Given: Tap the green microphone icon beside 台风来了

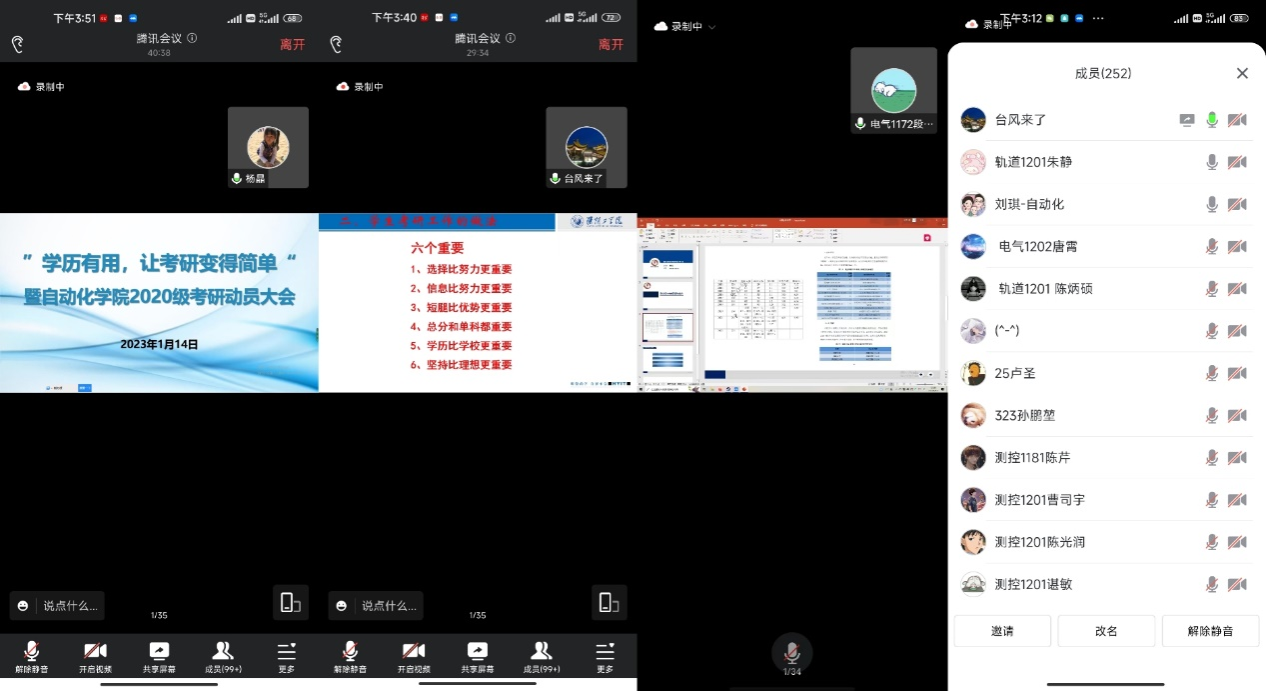Looking at the screenshot, I should pos(1212,120).
